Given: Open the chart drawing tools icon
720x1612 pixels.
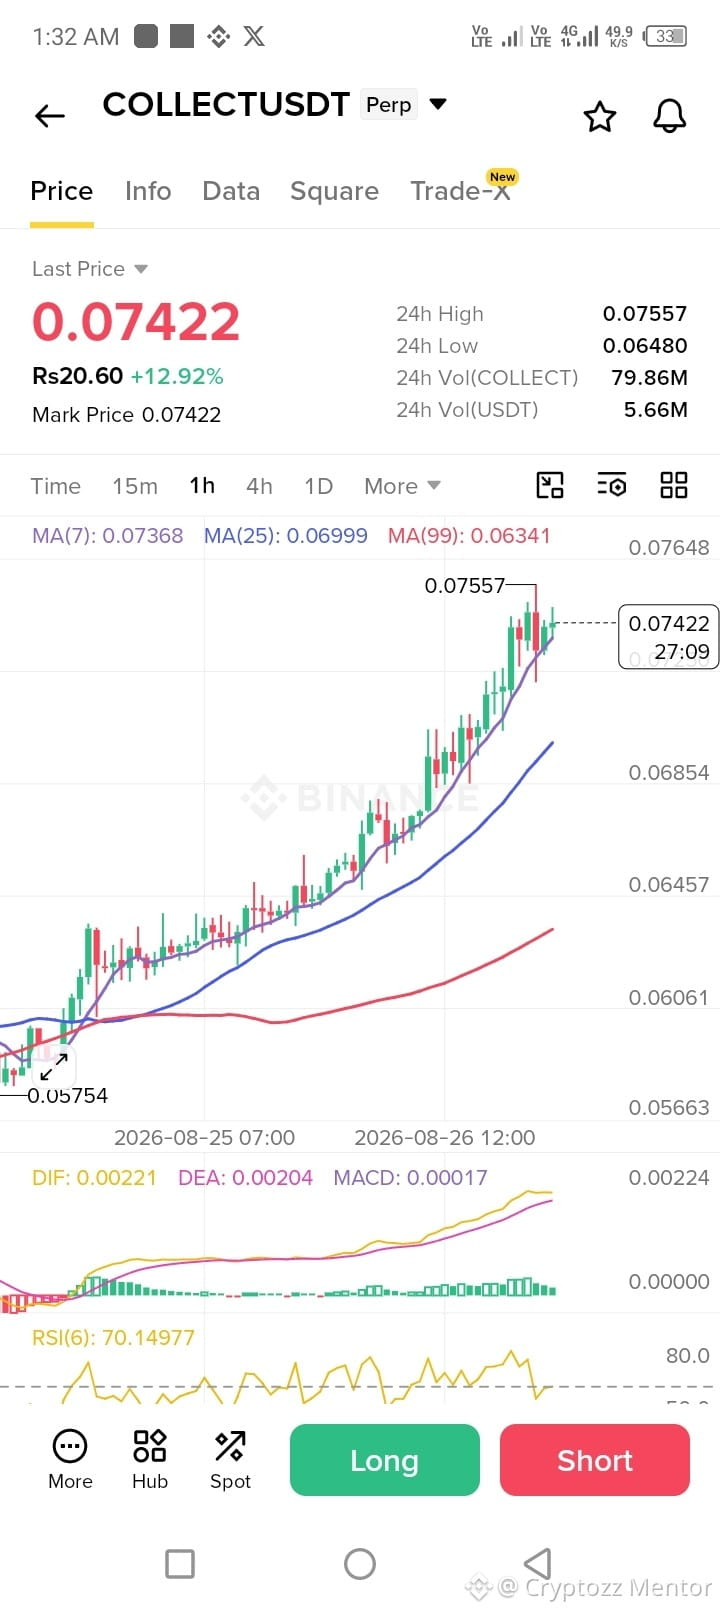Looking at the screenshot, I should pos(550,485).
